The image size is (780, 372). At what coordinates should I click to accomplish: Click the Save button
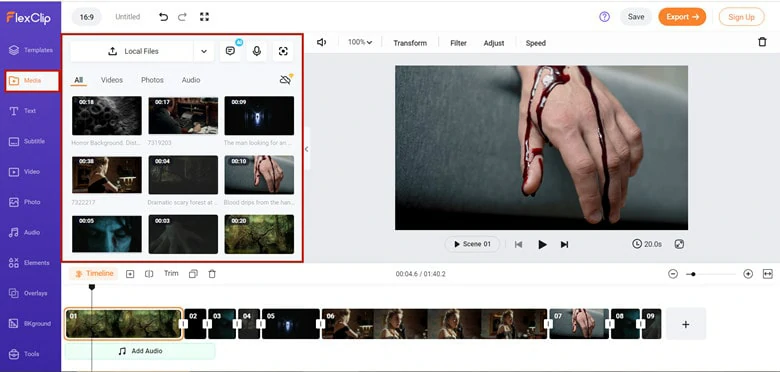coord(636,17)
